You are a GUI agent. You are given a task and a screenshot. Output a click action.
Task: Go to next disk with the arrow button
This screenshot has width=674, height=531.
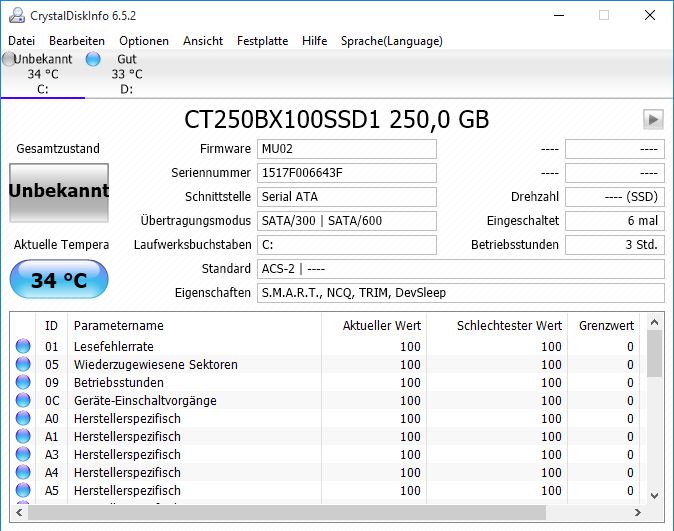pos(653,119)
